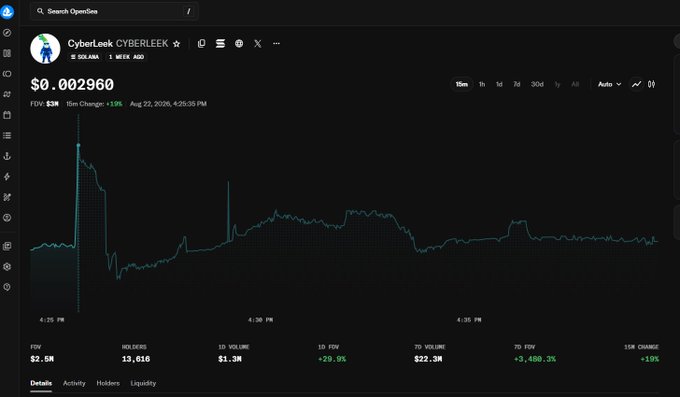
Task: Select the 7d chart timeframe
Action: [x=517, y=84]
